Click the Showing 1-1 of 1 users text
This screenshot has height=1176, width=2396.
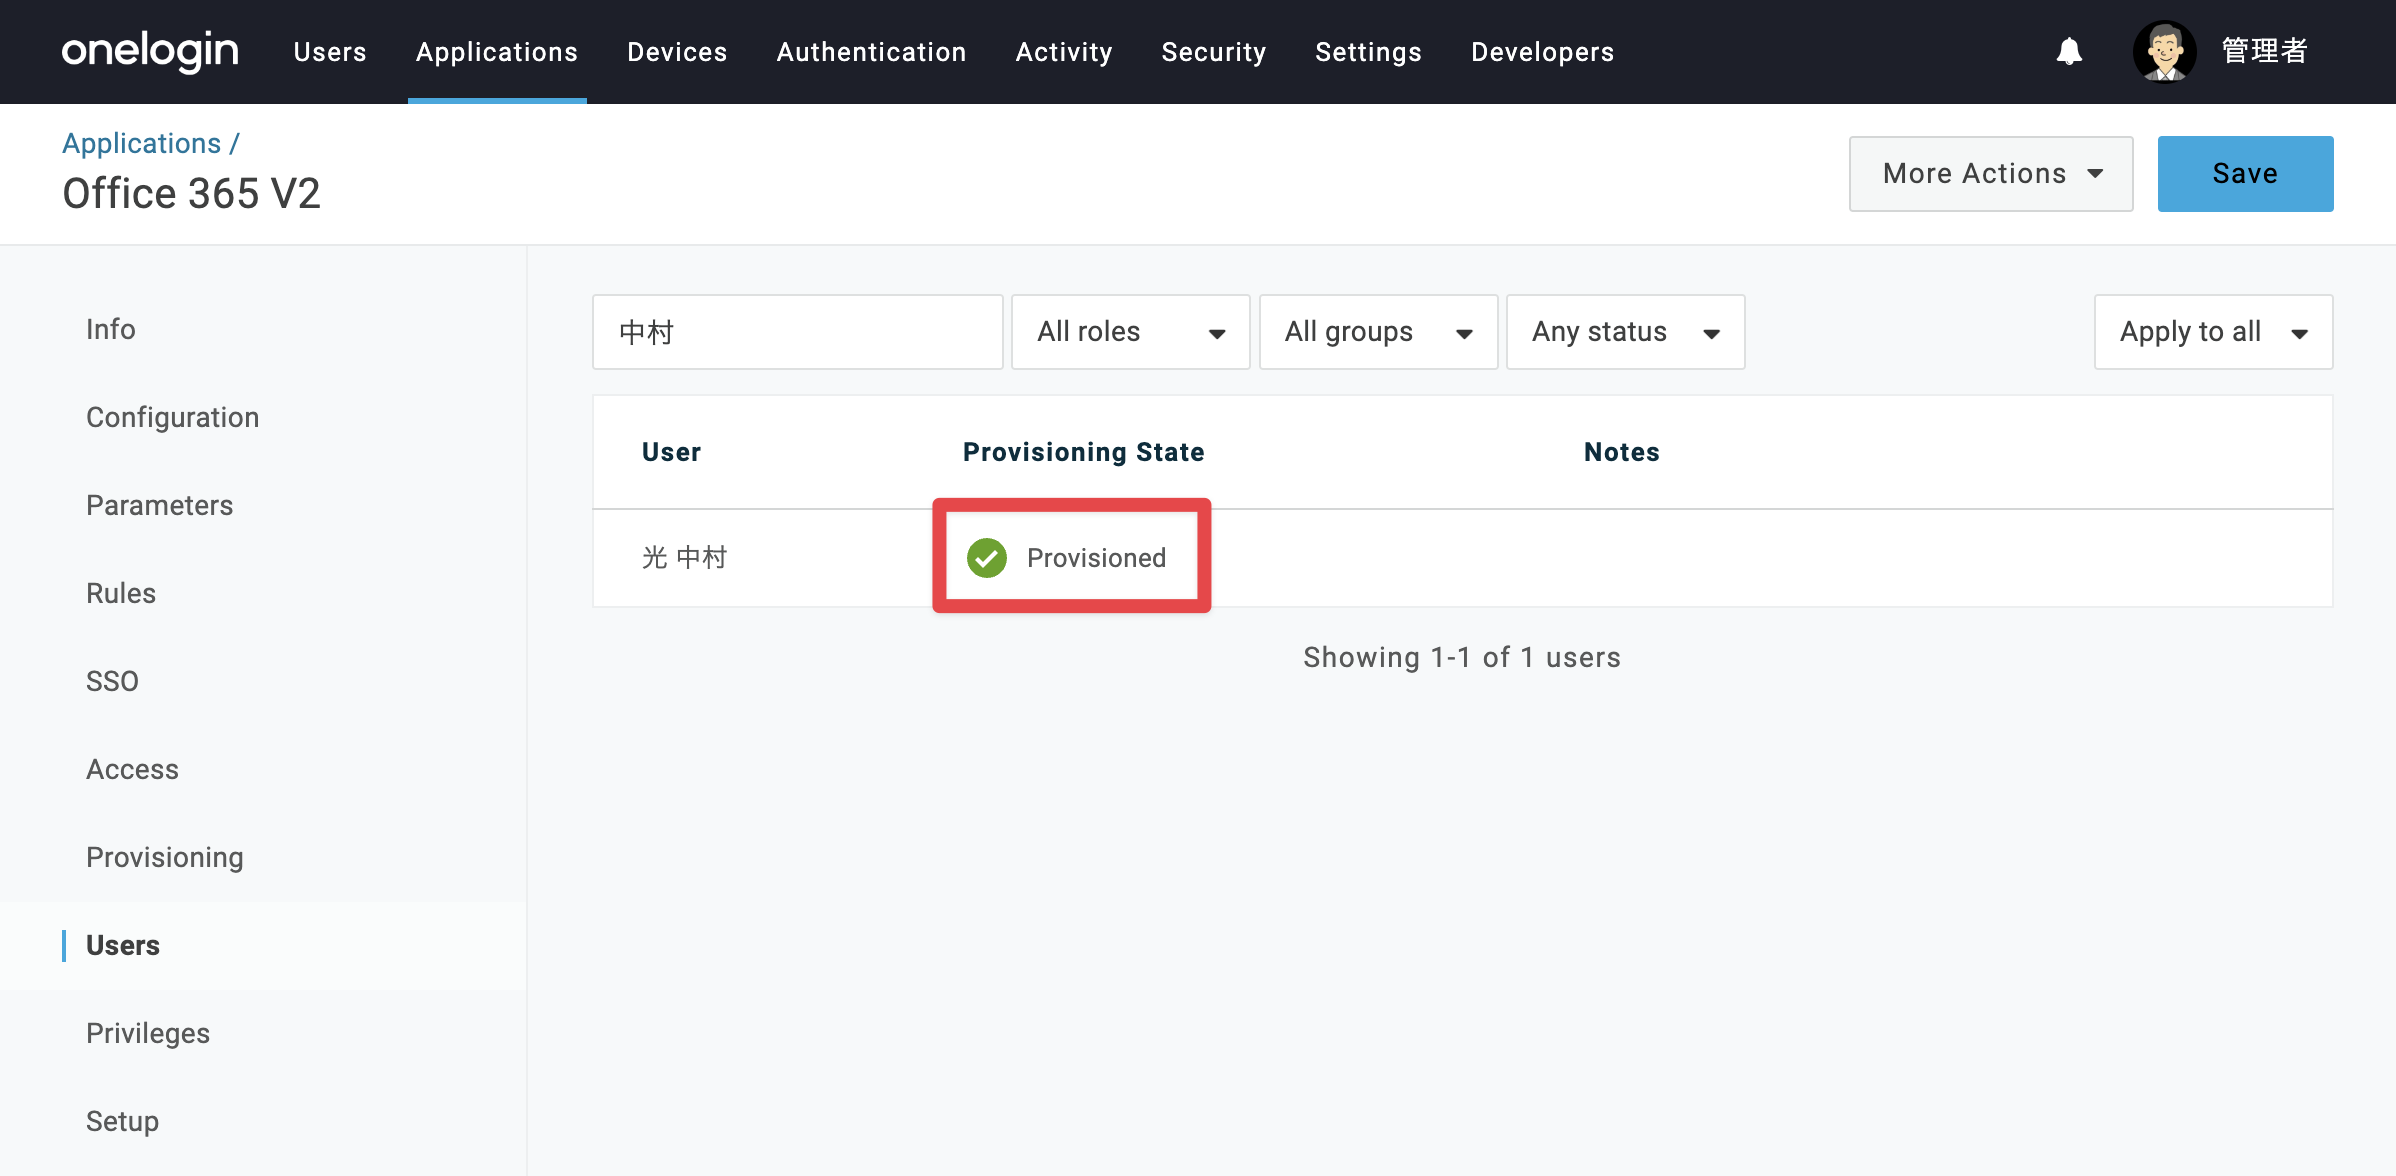[x=1462, y=657]
